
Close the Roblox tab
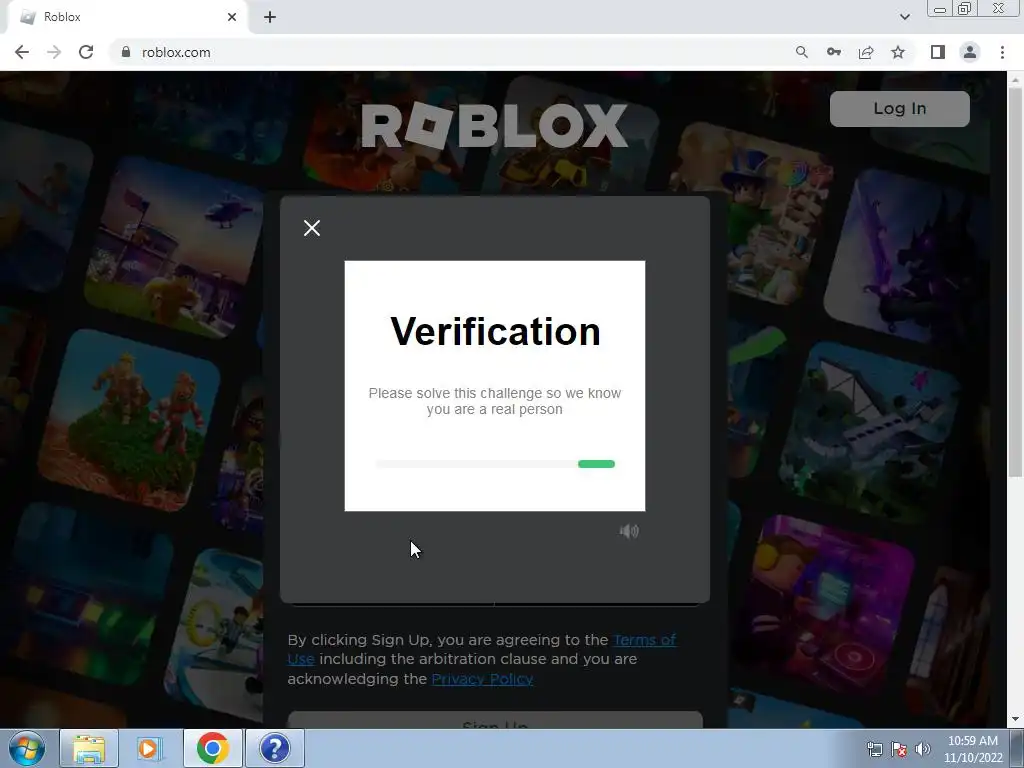tap(232, 17)
